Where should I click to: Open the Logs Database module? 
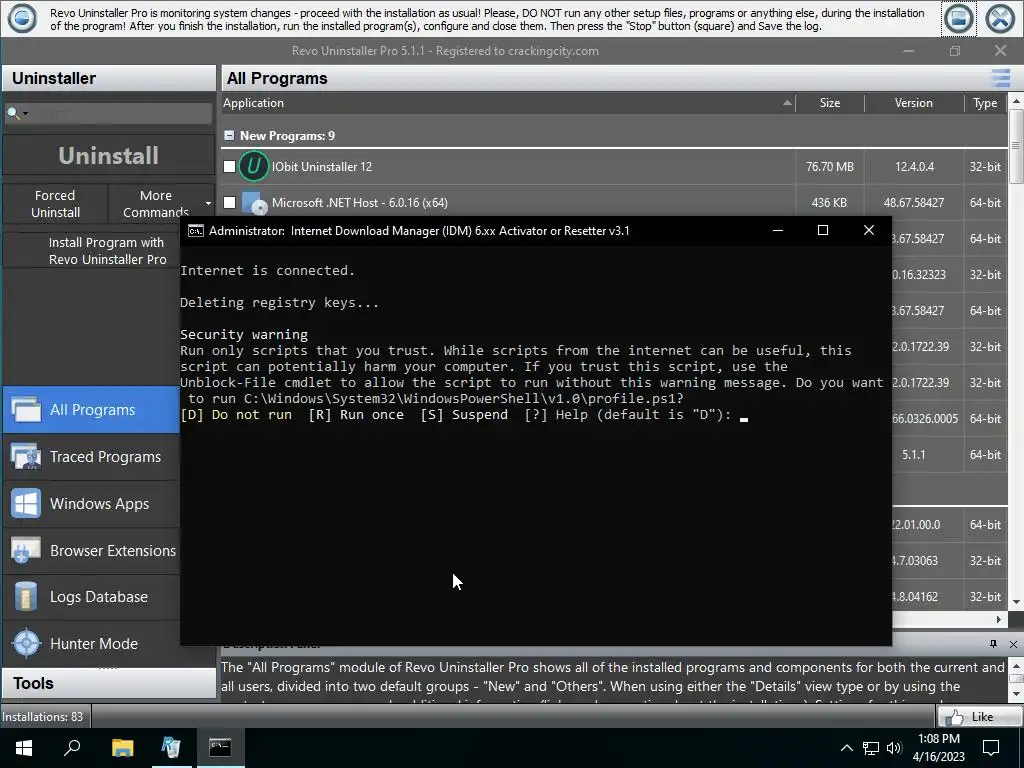91,597
